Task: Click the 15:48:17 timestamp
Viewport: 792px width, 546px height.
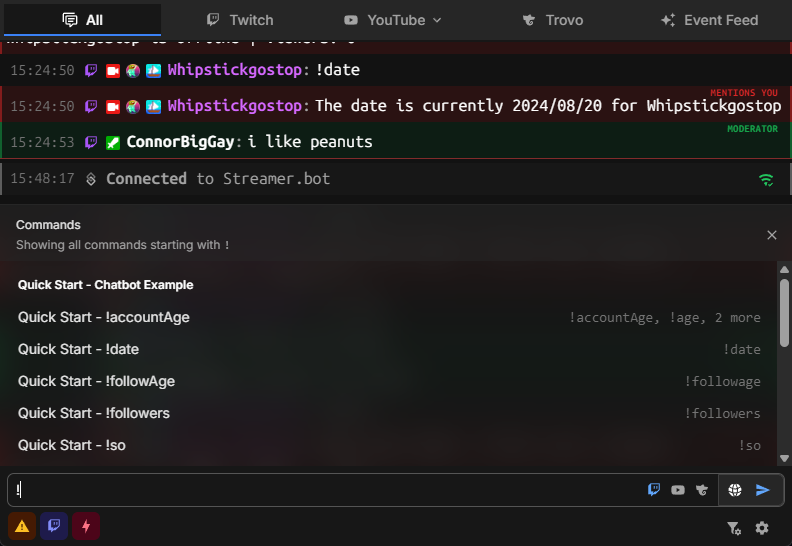Action: [x=42, y=179]
